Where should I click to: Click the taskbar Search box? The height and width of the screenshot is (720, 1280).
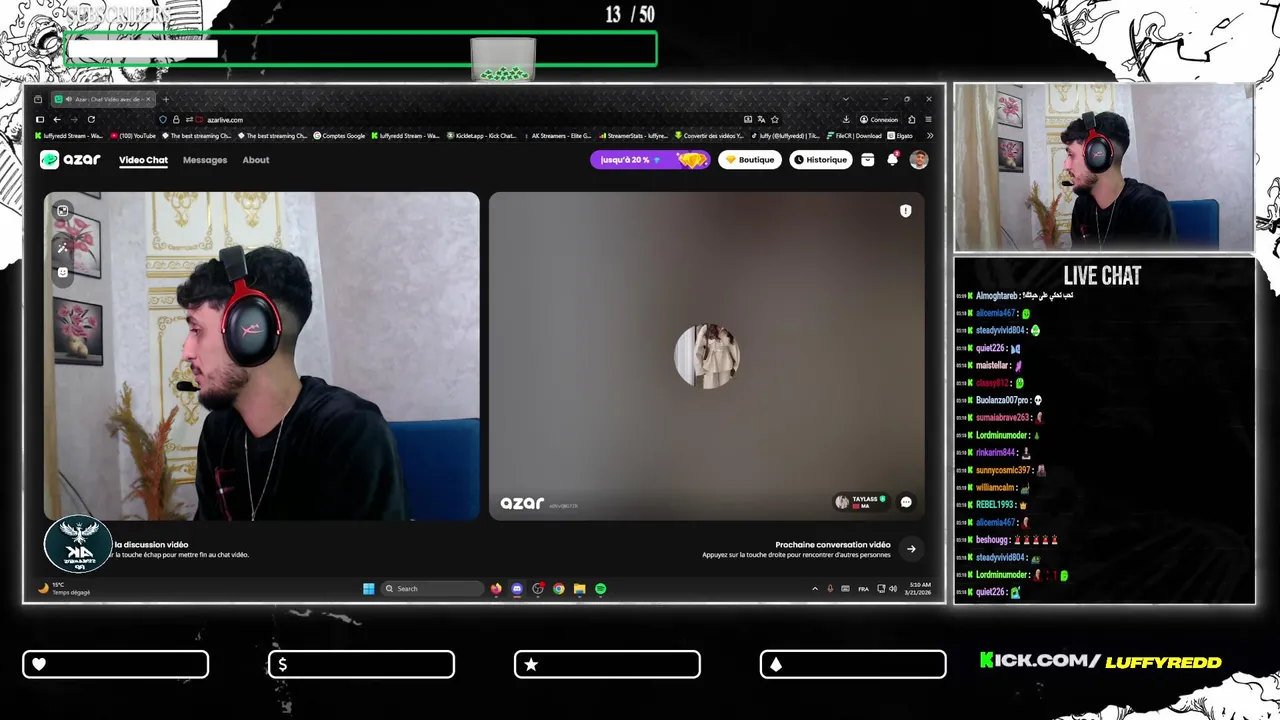pos(433,589)
